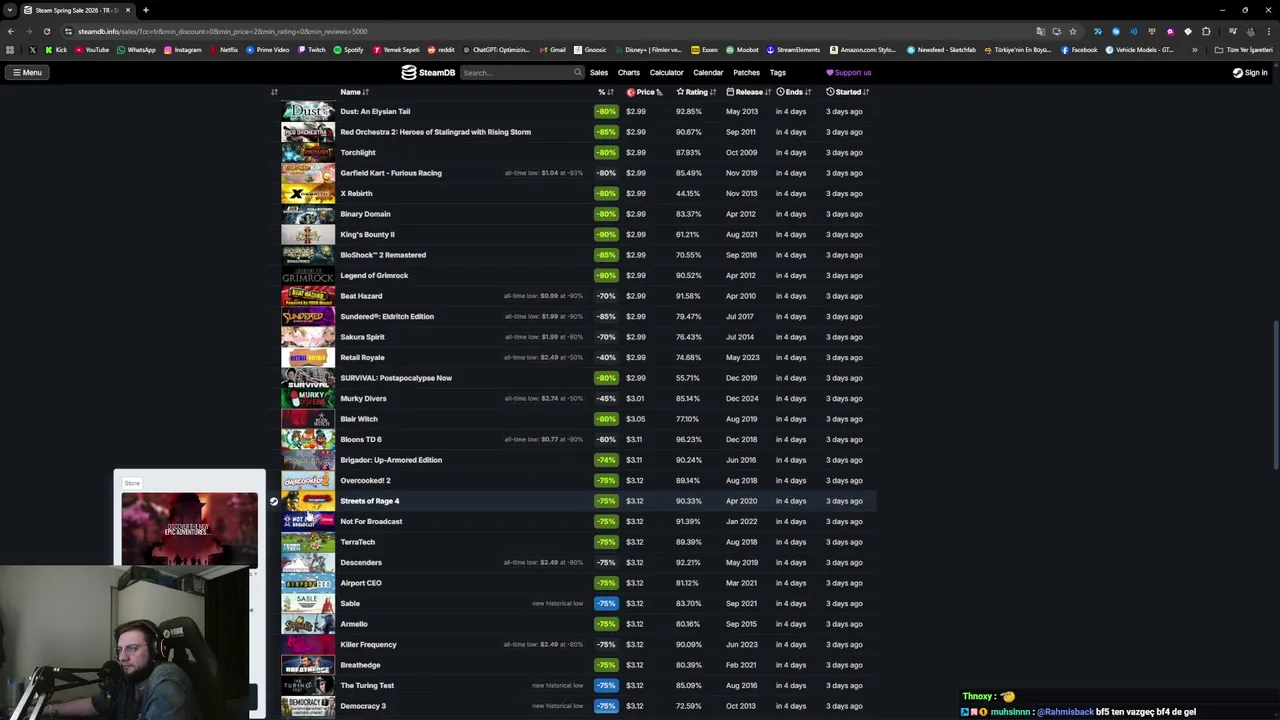Screen dimensions: 1280x720
Task: Sort the table by Rating column
Action: (x=696, y=92)
